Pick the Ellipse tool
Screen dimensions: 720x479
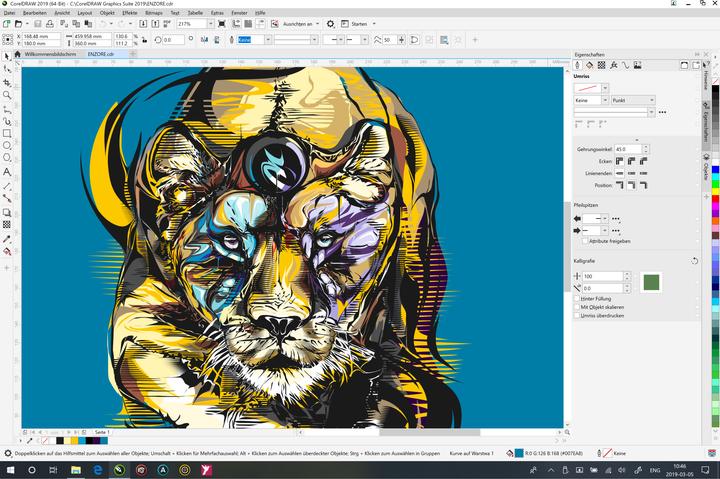coord(7,146)
